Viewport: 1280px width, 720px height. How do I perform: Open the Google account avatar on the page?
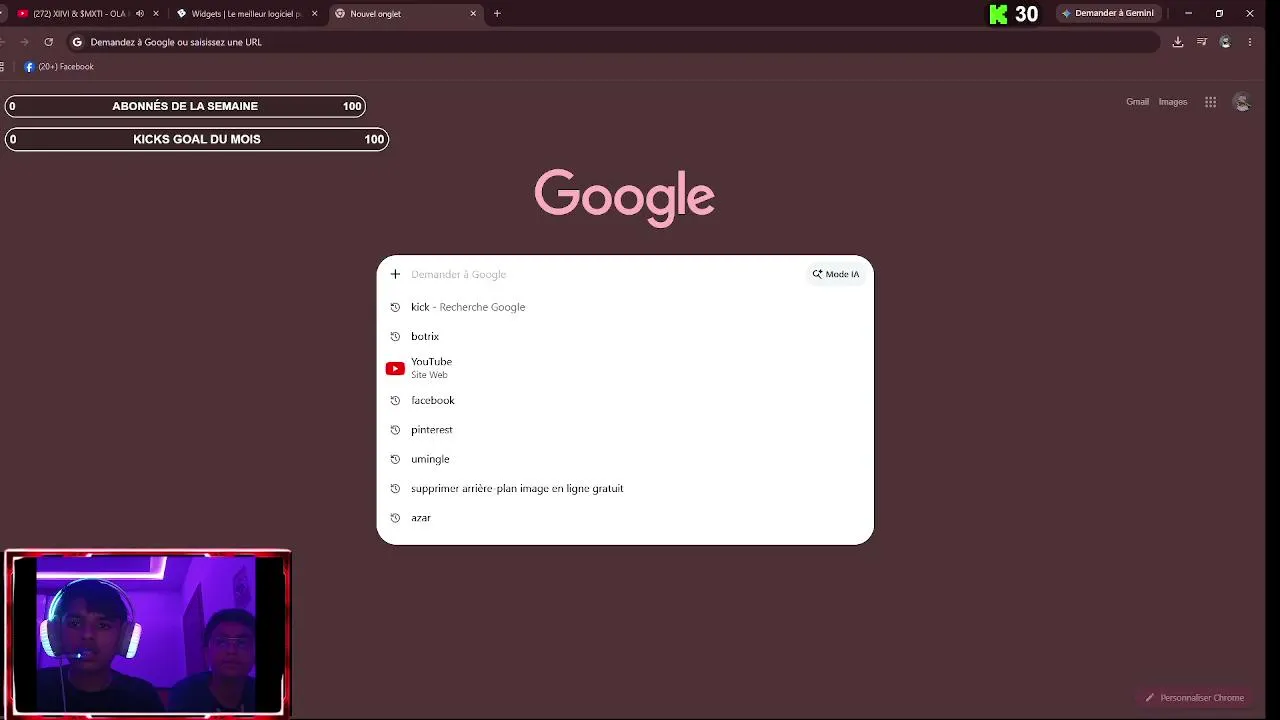1242,102
